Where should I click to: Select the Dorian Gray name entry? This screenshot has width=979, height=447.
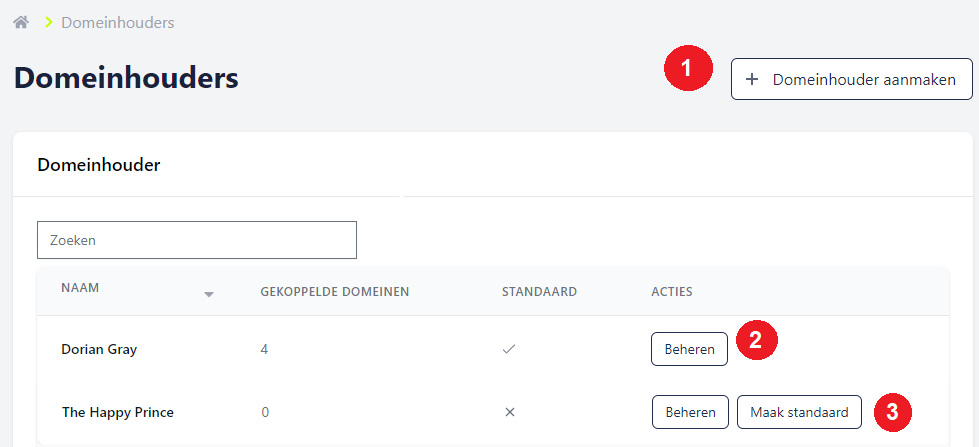click(99, 349)
